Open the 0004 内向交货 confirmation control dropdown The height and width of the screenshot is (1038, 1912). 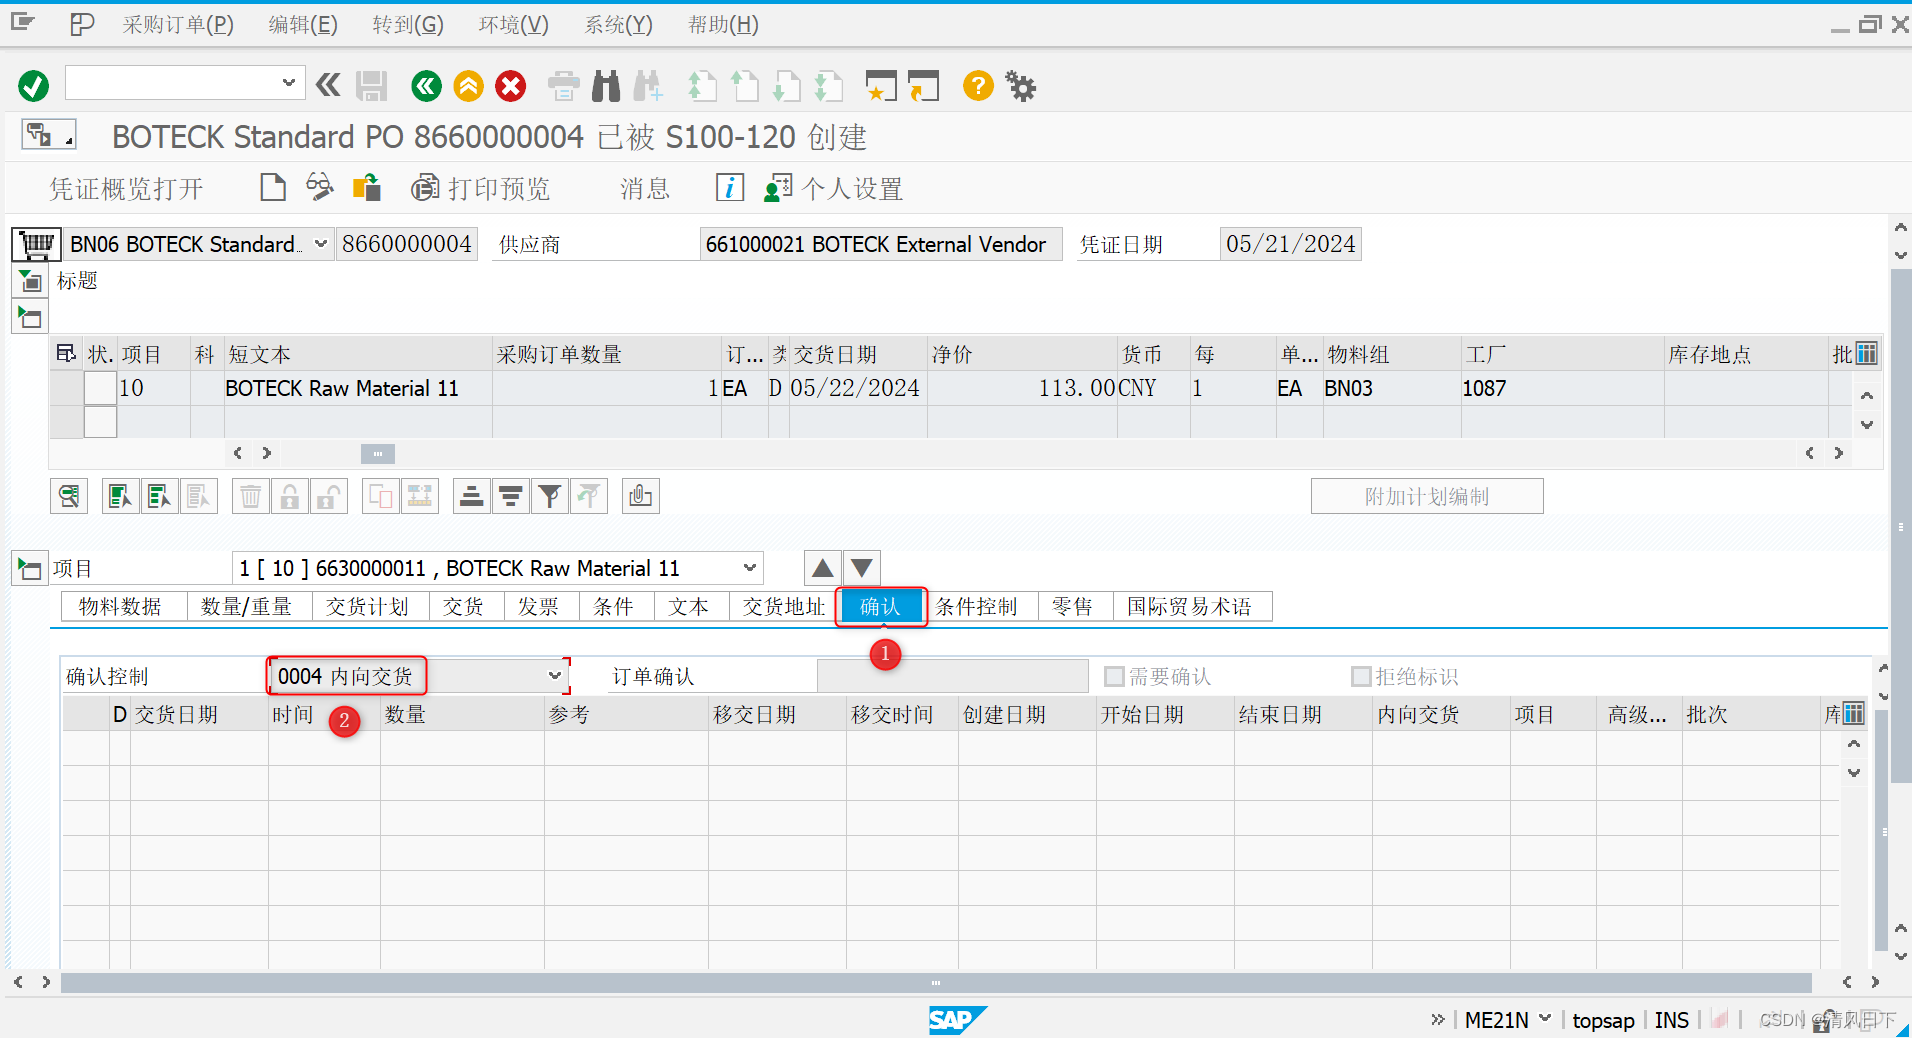tap(556, 675)
